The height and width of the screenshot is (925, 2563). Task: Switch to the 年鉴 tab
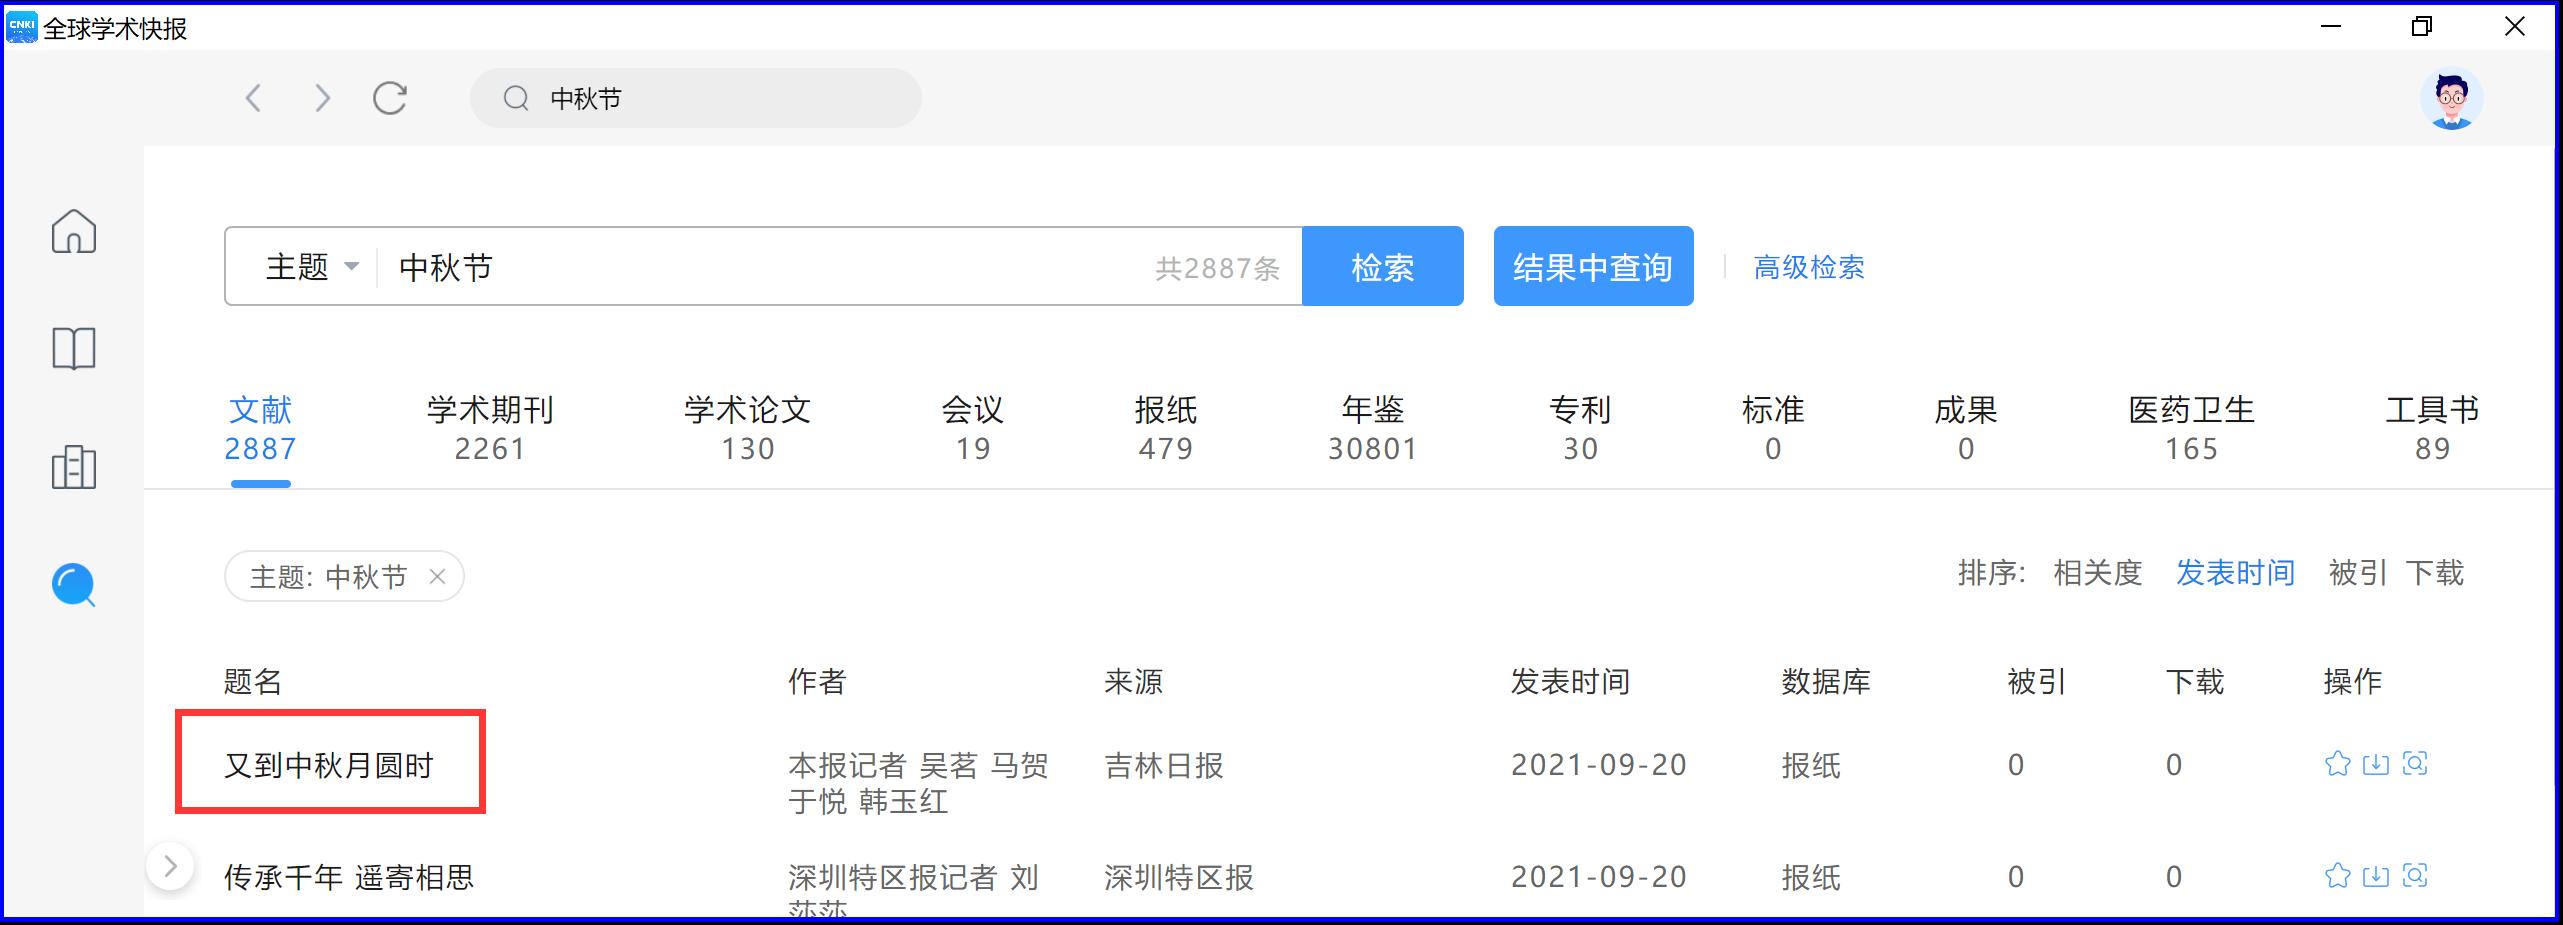pyautogui.click(x=1373, y=428)
